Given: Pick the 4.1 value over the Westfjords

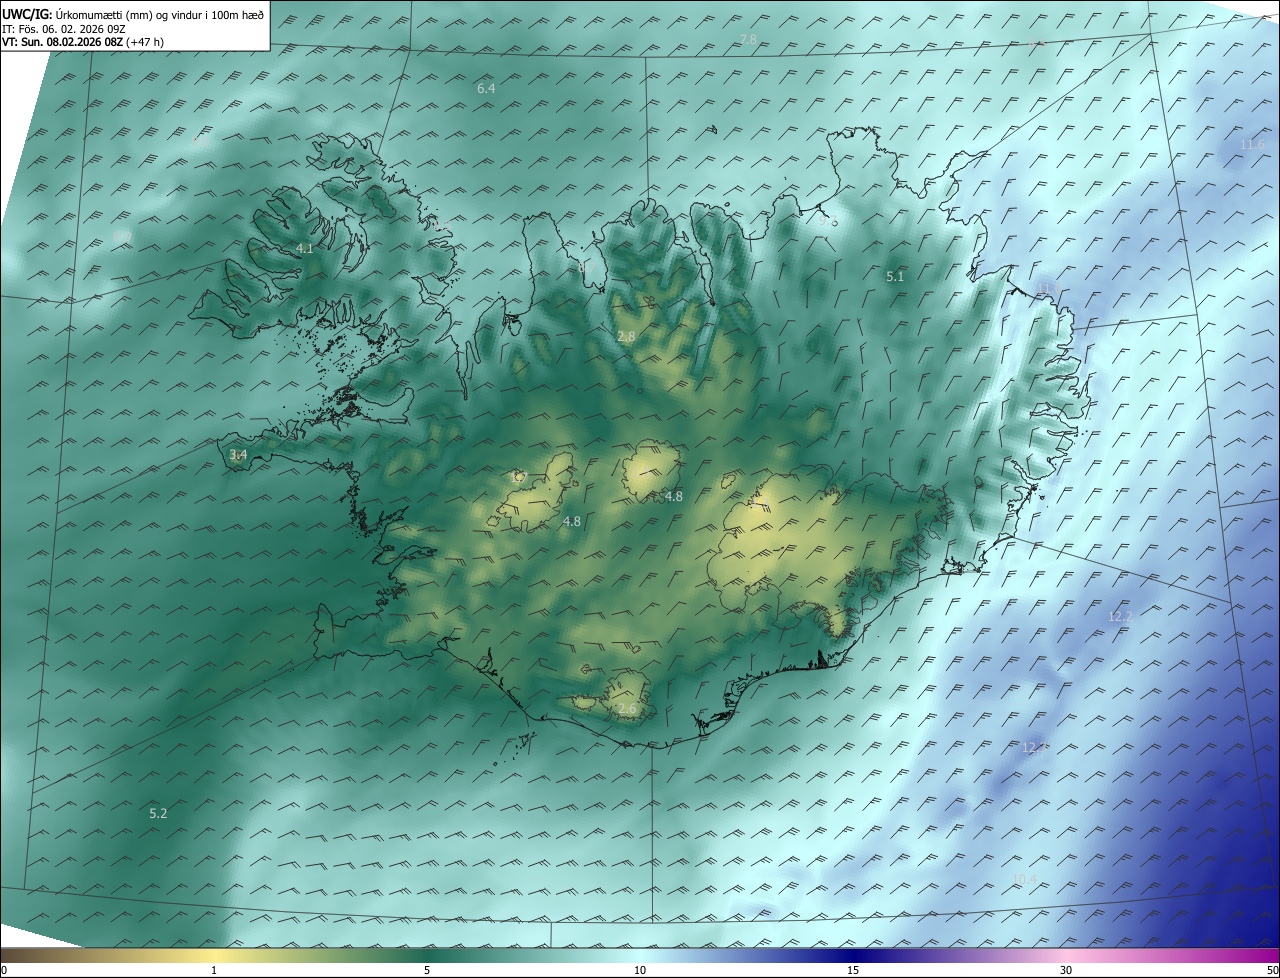Looking at the screenshot, I should point(305,249).
